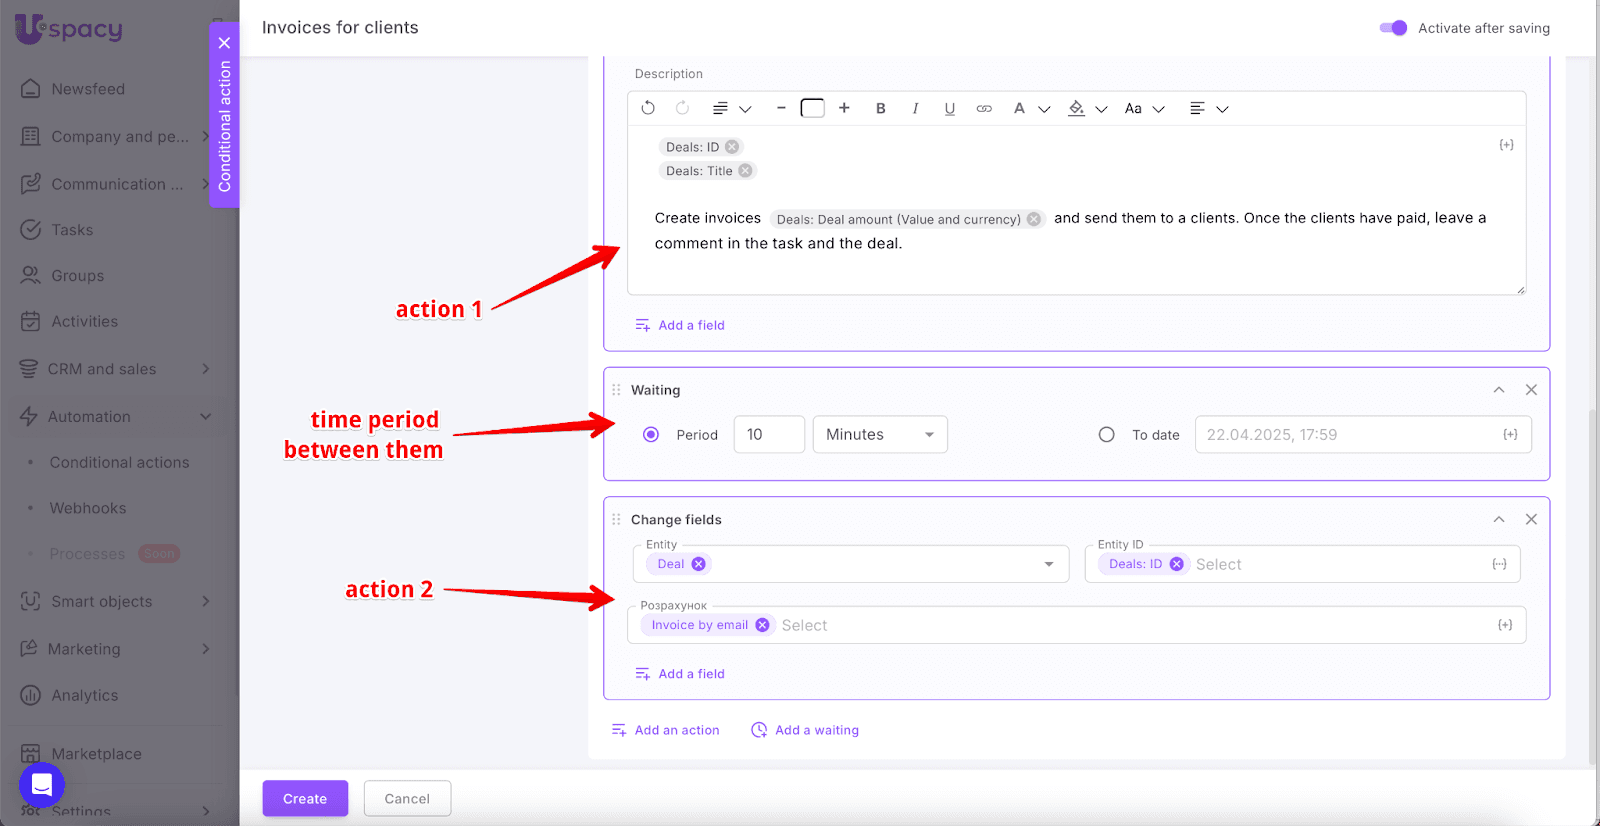Screen dimensions: 1600x826
Task: Open the Entity dropdown with Deal
Action: [x=1048, y=564]
